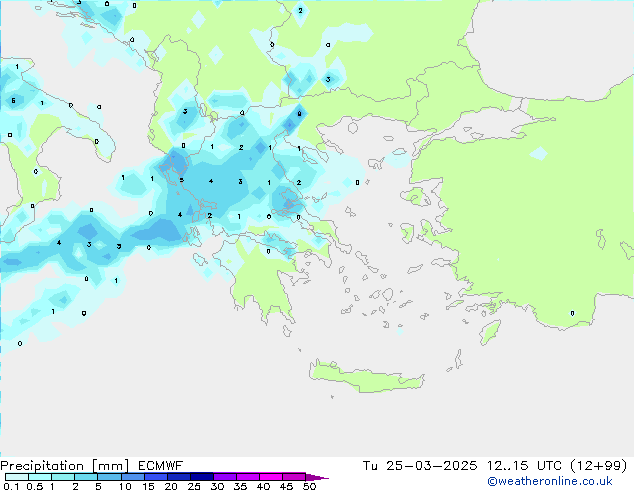Select the 1–2 mm legend color box
Image resolution: width=634 pixels, height=490 pixels.
click(63, 477)
